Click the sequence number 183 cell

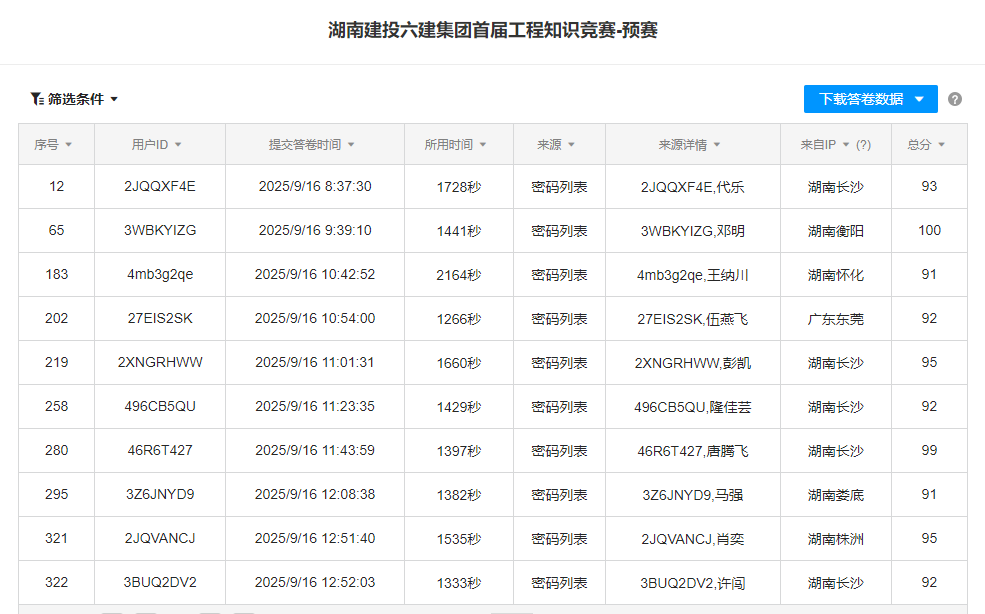pos(57,275)
